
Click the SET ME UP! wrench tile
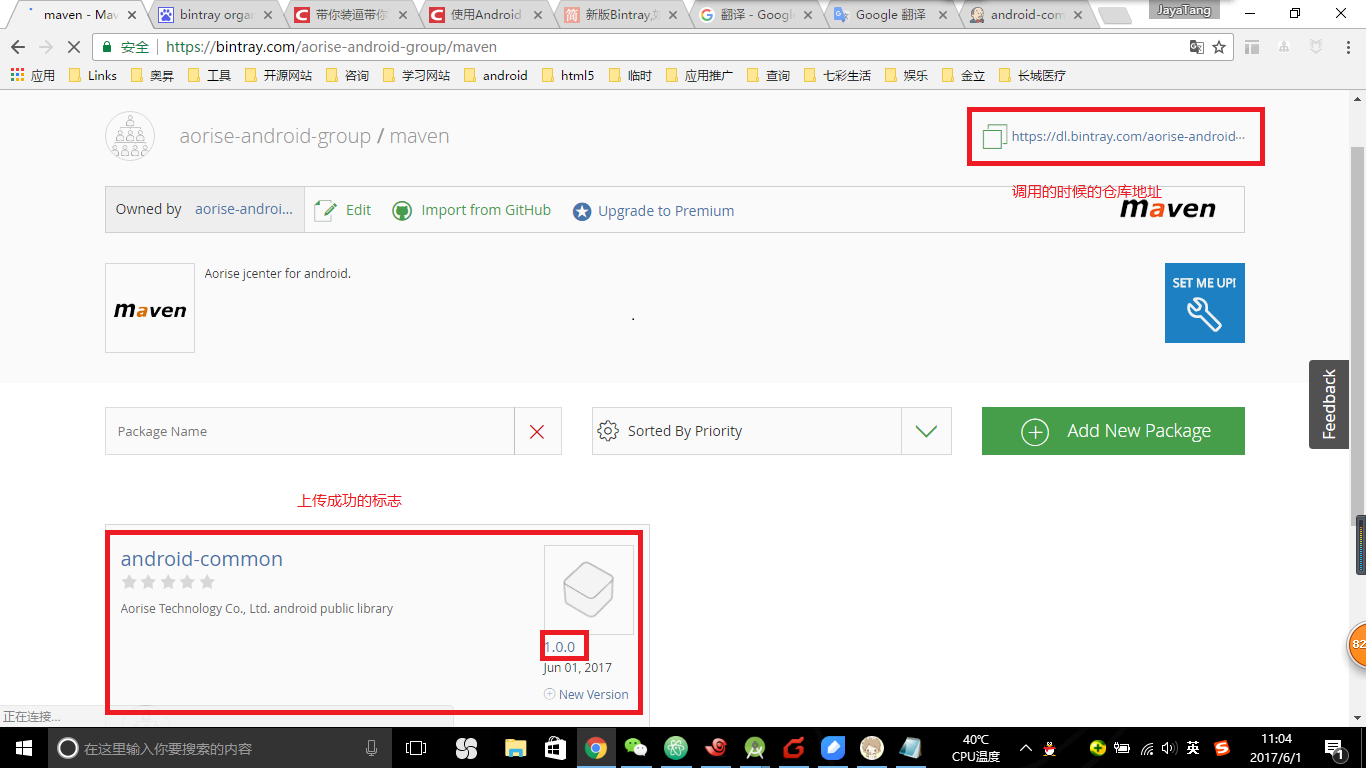(1204, 303)
